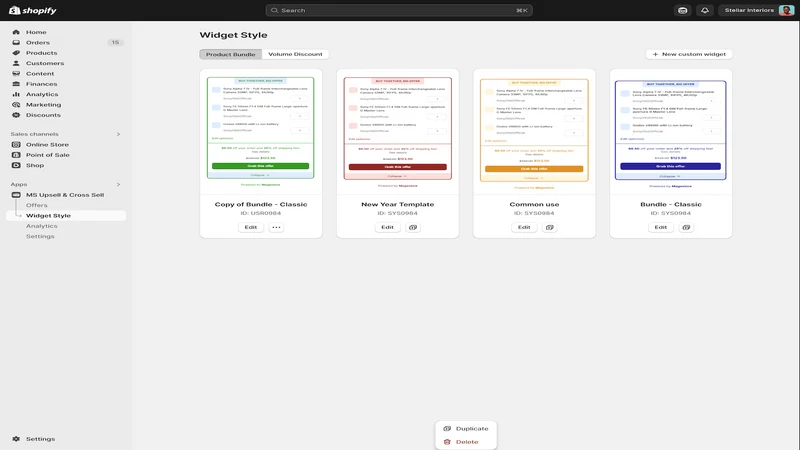The image size is (800, 450).
Task: Choose Duplicate from the popup menu
Action: pos(466,429)
